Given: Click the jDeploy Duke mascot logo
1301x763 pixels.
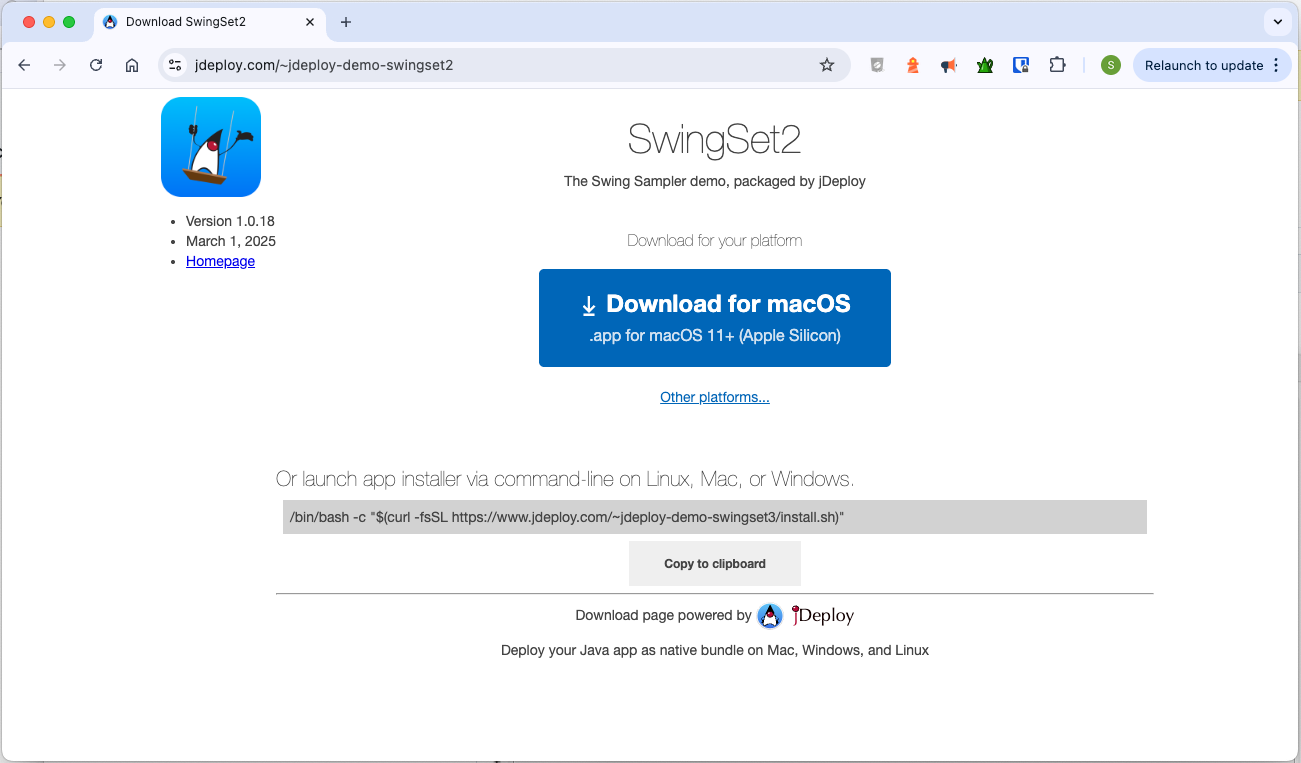Looking at the screenshot, I should click(770, 616).
